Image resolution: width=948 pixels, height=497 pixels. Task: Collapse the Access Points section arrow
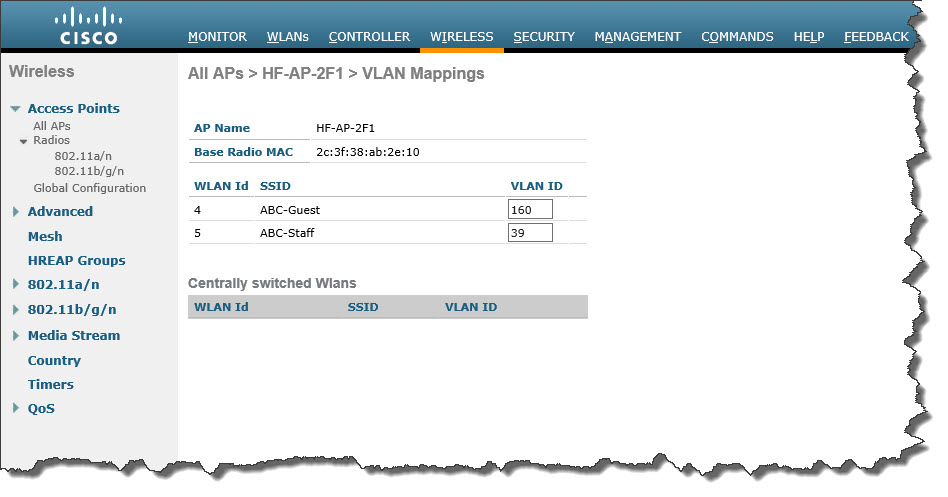click(16, 109)
